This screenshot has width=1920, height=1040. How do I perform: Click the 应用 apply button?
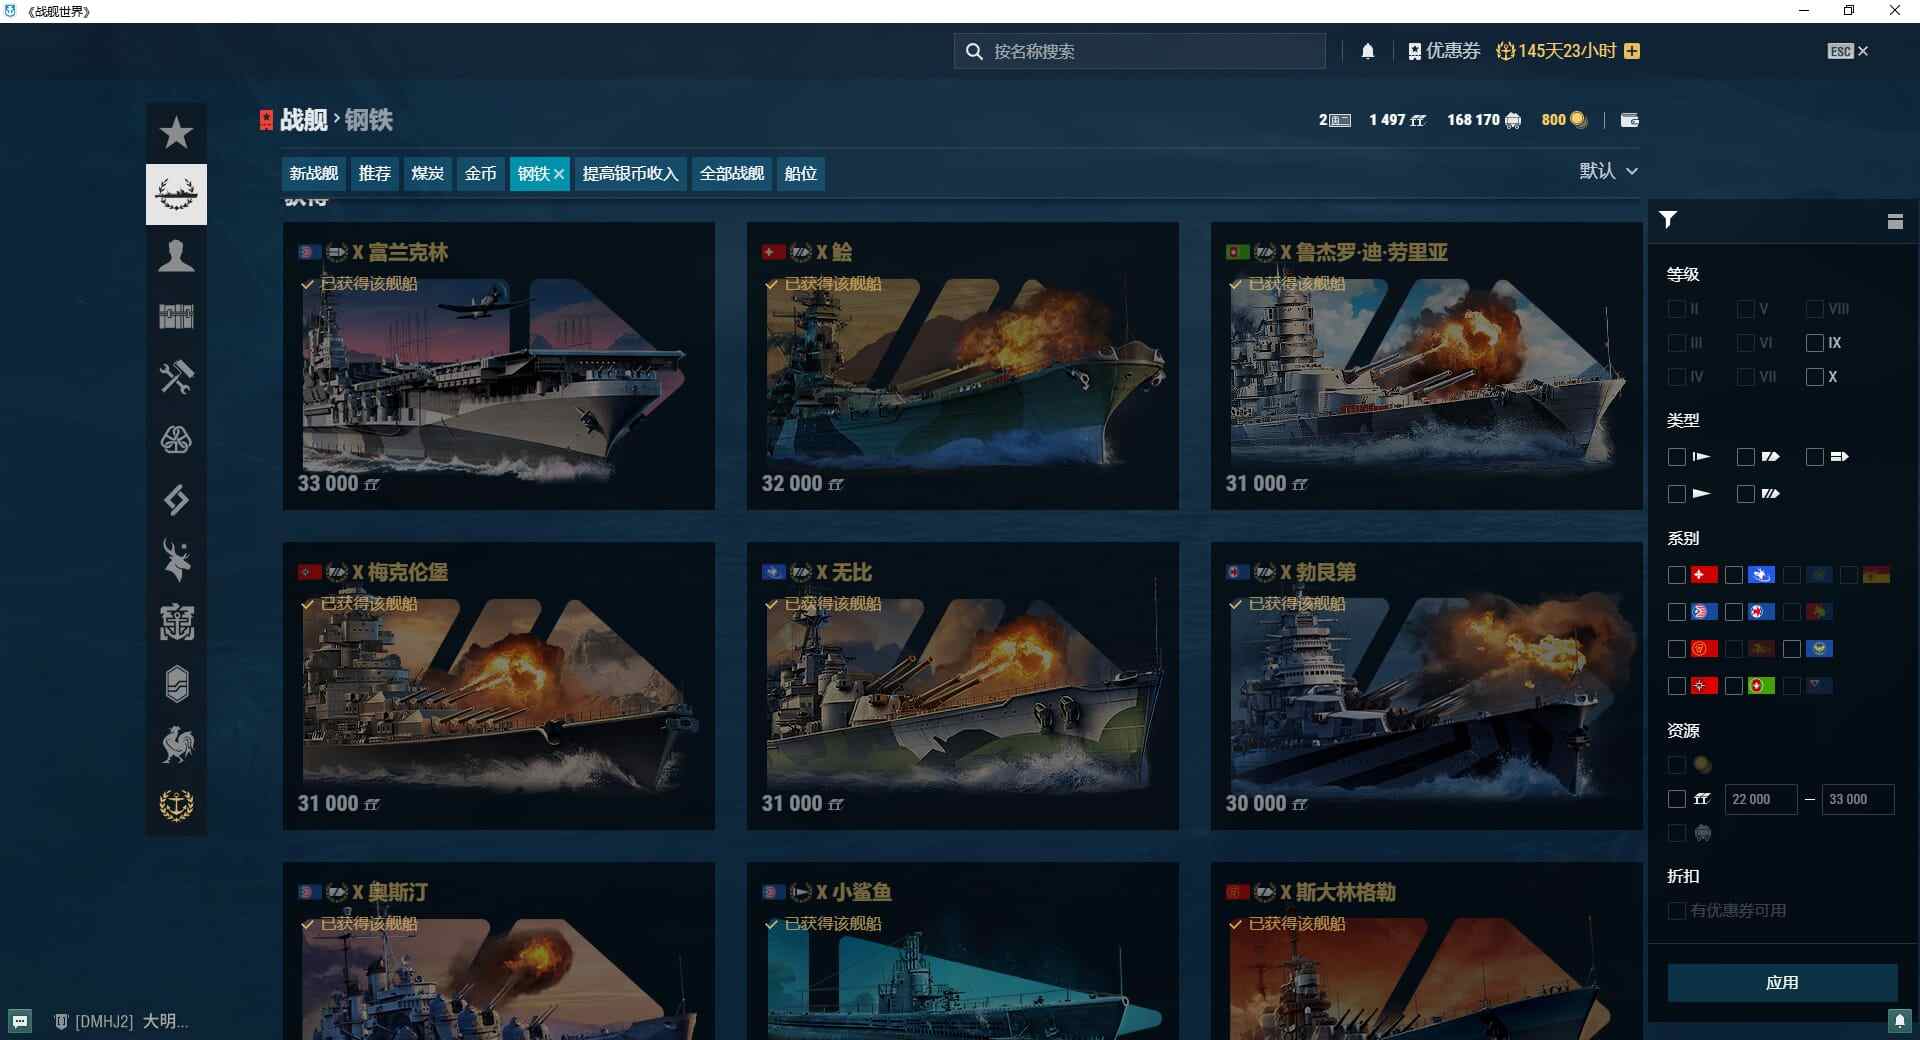point(1782,983)
